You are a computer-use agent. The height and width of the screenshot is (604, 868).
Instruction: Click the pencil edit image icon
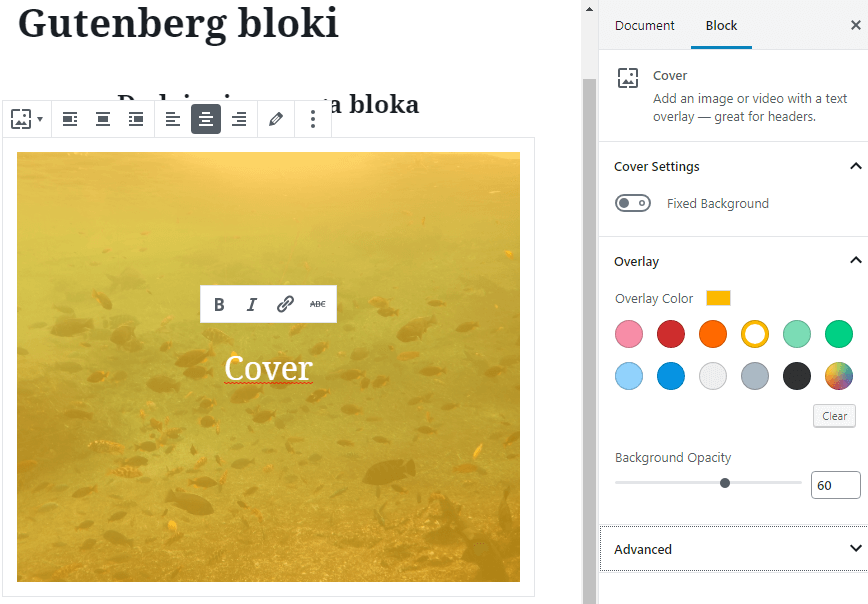pyautogui.click(x=276, y=119)
